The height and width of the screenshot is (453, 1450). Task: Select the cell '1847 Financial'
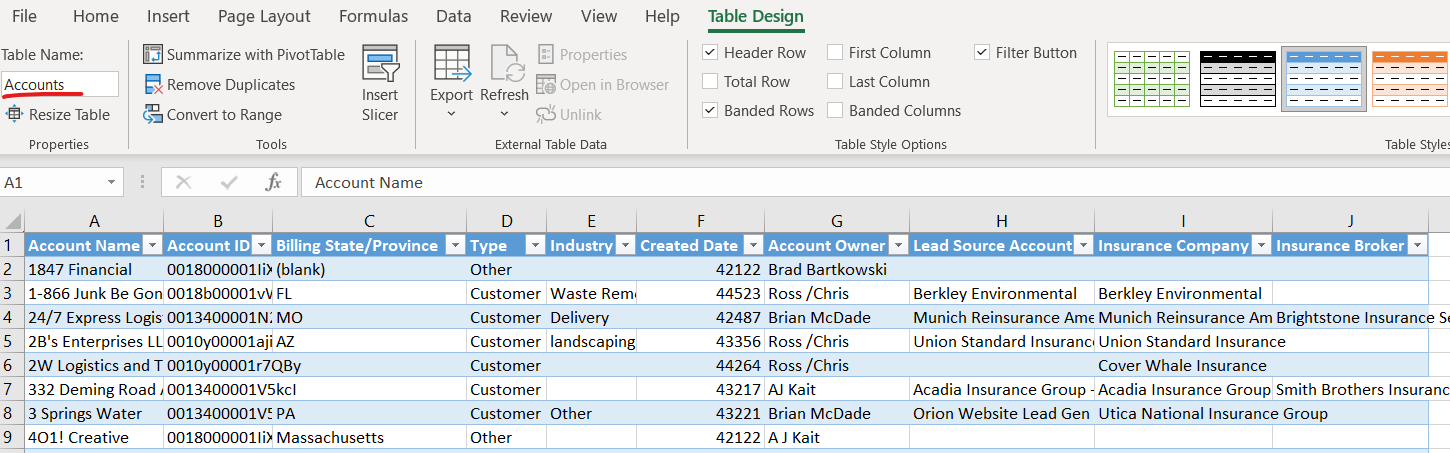pyautogui.click(x=94, y=269)
